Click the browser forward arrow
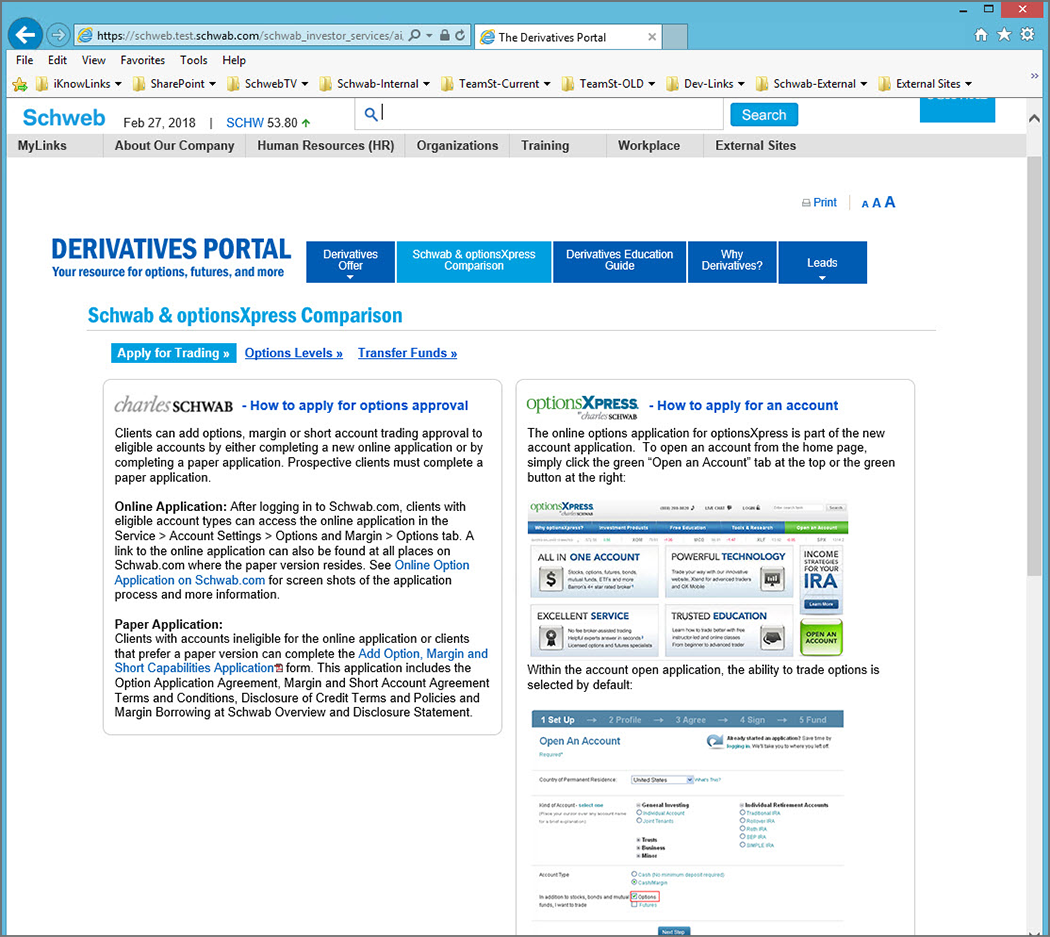This screenshot has height=937, width=1050. [x=58, y=35]
